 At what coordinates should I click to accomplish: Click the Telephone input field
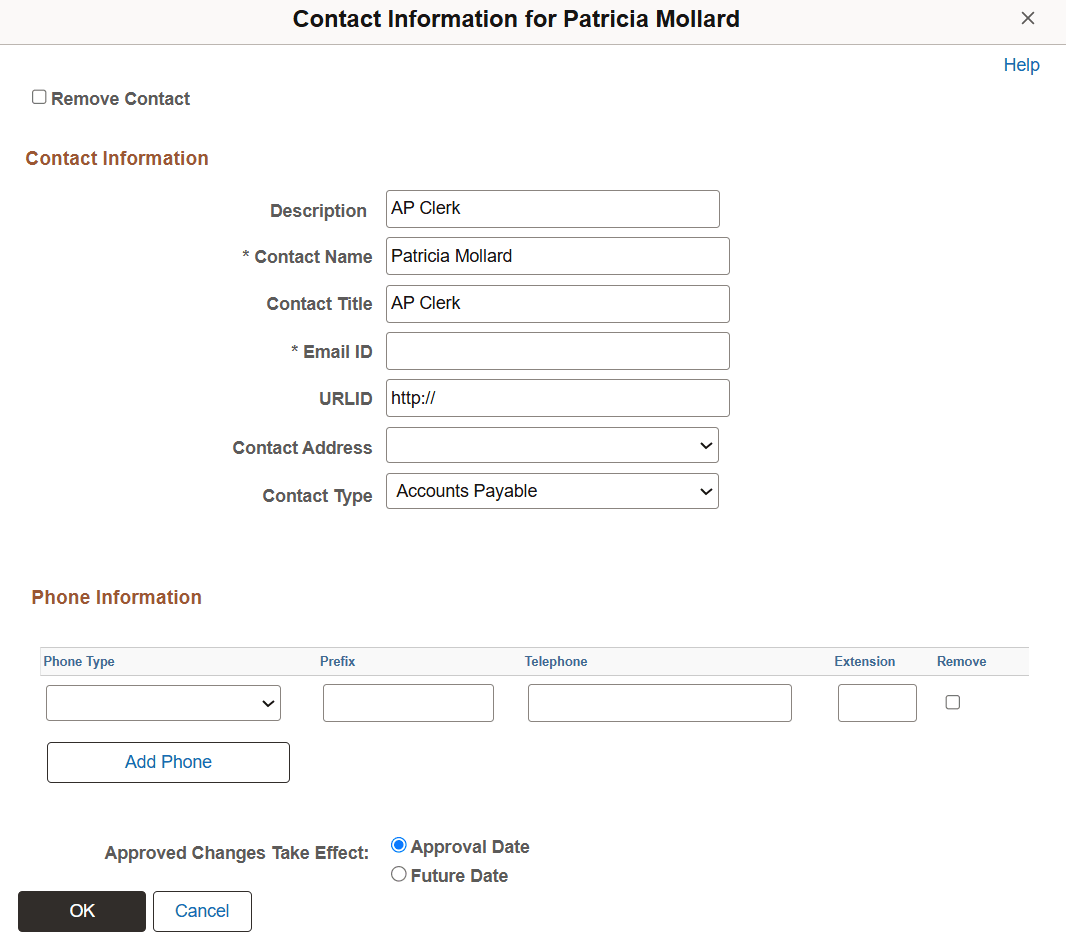click(x=659, y=702)
